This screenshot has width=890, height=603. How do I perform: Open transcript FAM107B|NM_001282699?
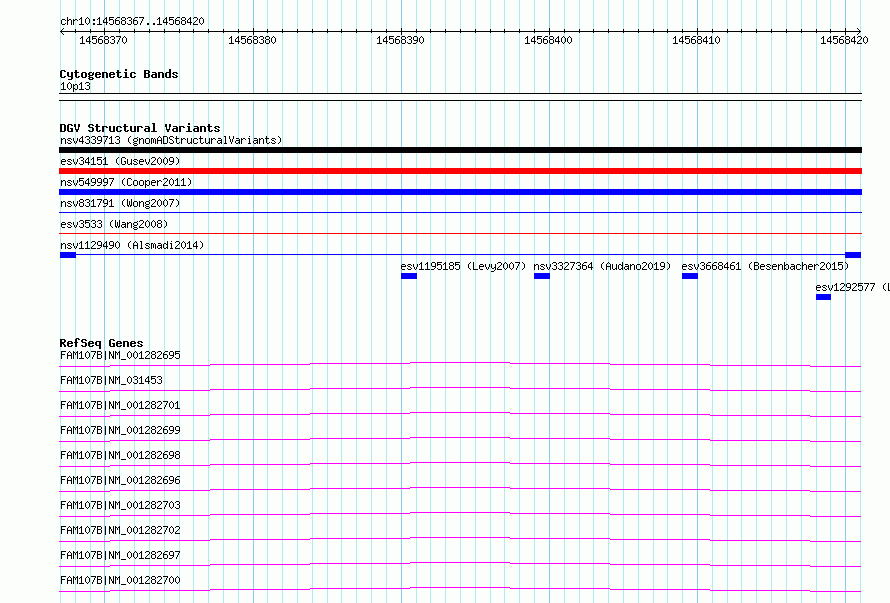120,430
